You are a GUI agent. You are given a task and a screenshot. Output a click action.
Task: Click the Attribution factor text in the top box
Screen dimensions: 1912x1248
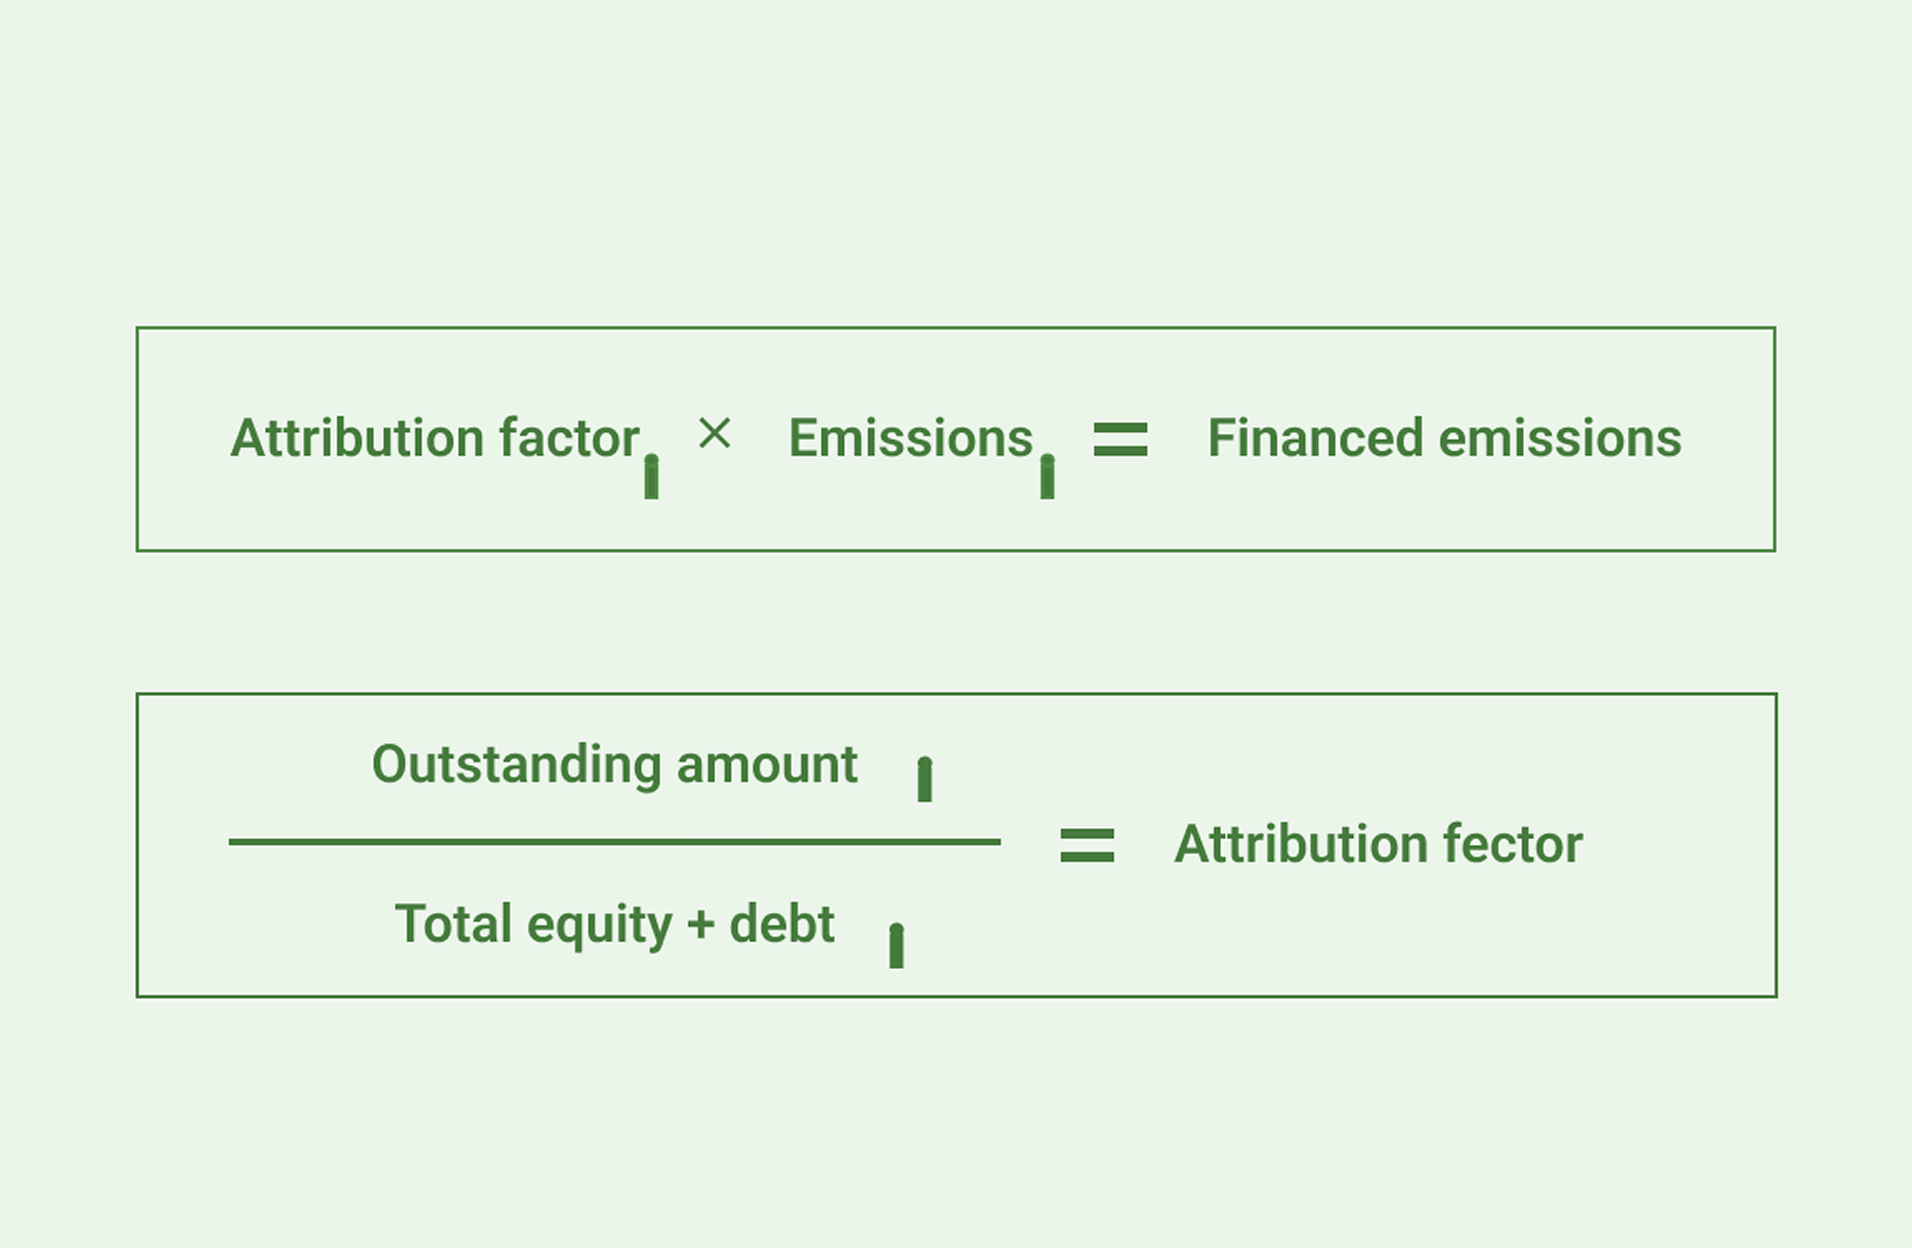[435, 438]
